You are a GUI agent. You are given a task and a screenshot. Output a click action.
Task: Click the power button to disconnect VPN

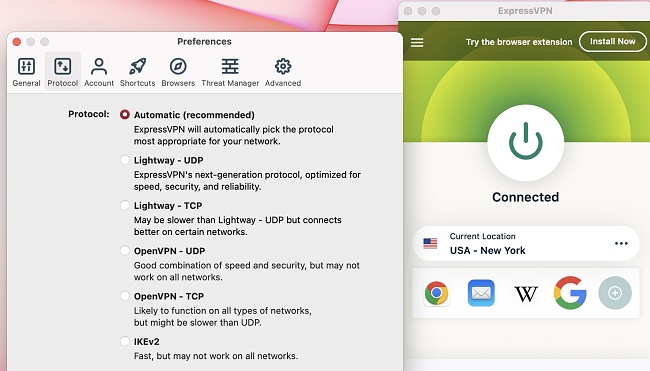click(526, 143)
